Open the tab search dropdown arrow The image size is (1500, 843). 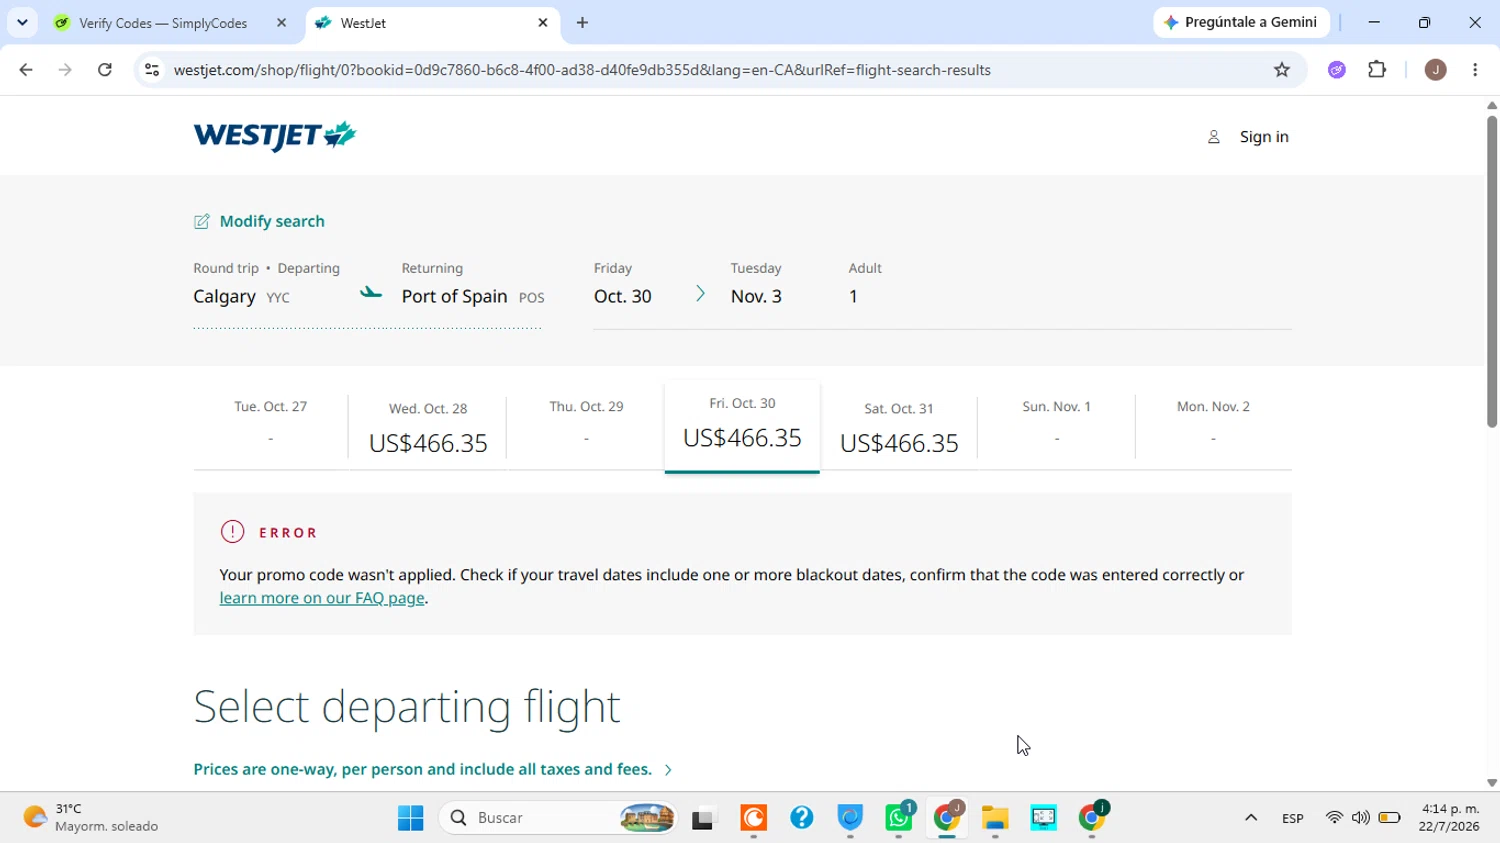pos(22,22)
